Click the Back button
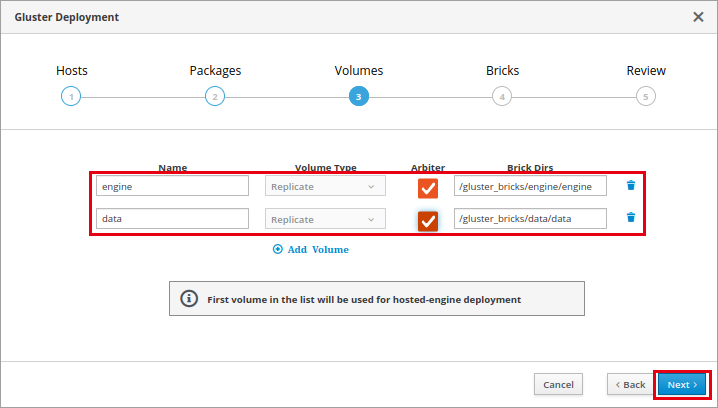This screenshot has height=408, width=718. pos(631,385)
